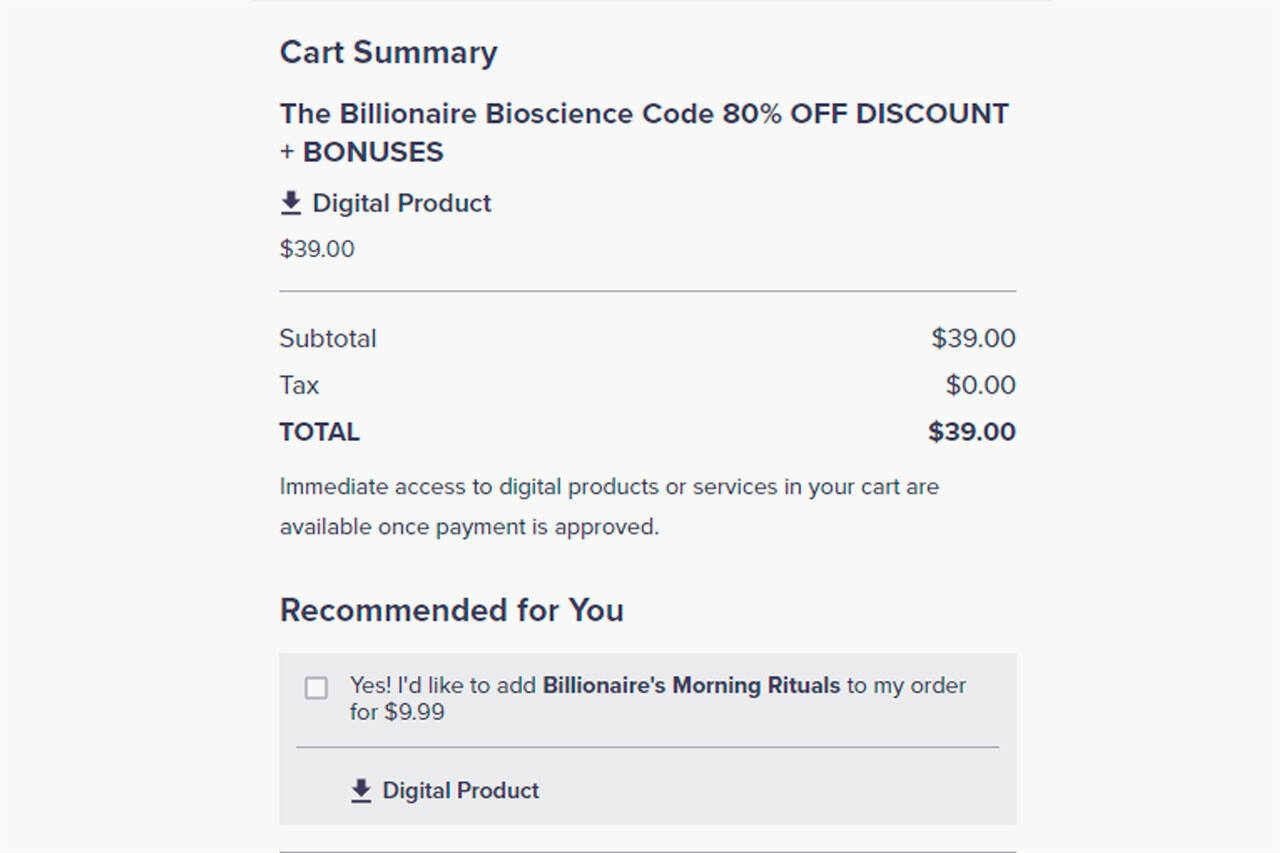Tick the Billionaire's Morning Rituals add-on checkbox
Viewport: 1280px width, 853px height.
pyautogui.click(x=316, y=688)
